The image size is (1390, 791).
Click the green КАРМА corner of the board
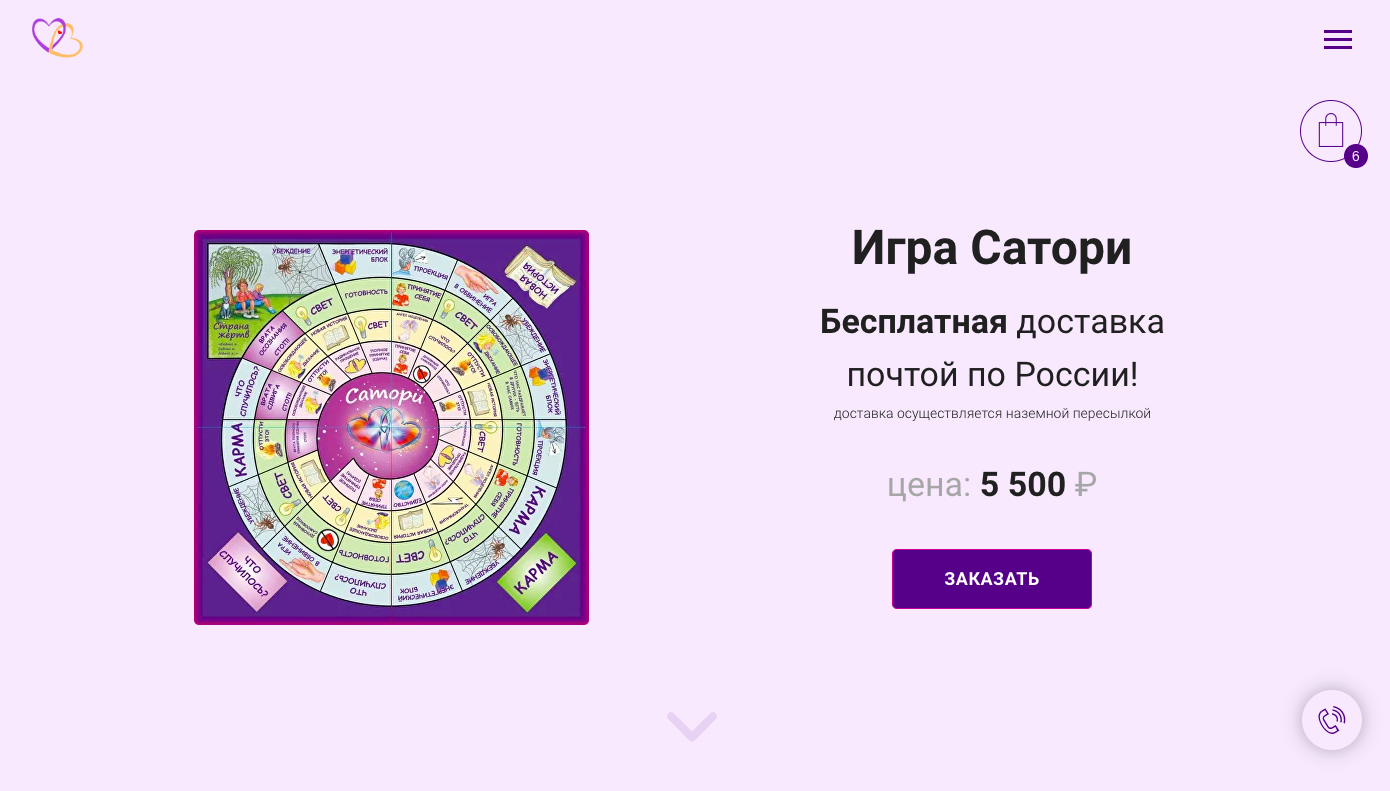point(536,573)
